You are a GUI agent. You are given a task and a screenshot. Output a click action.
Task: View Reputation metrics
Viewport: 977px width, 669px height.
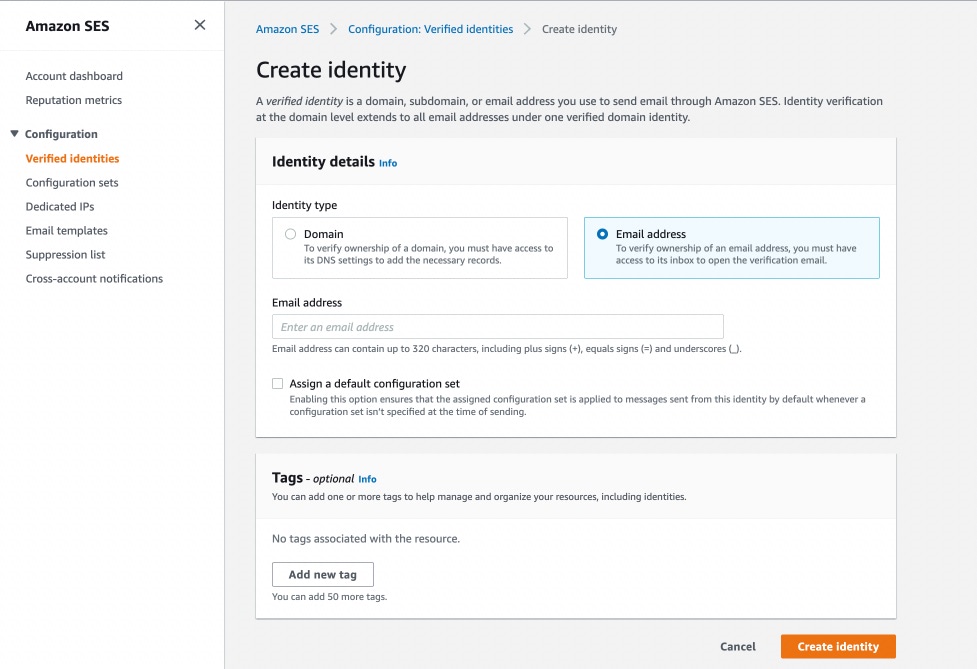(x=73, y=100)
